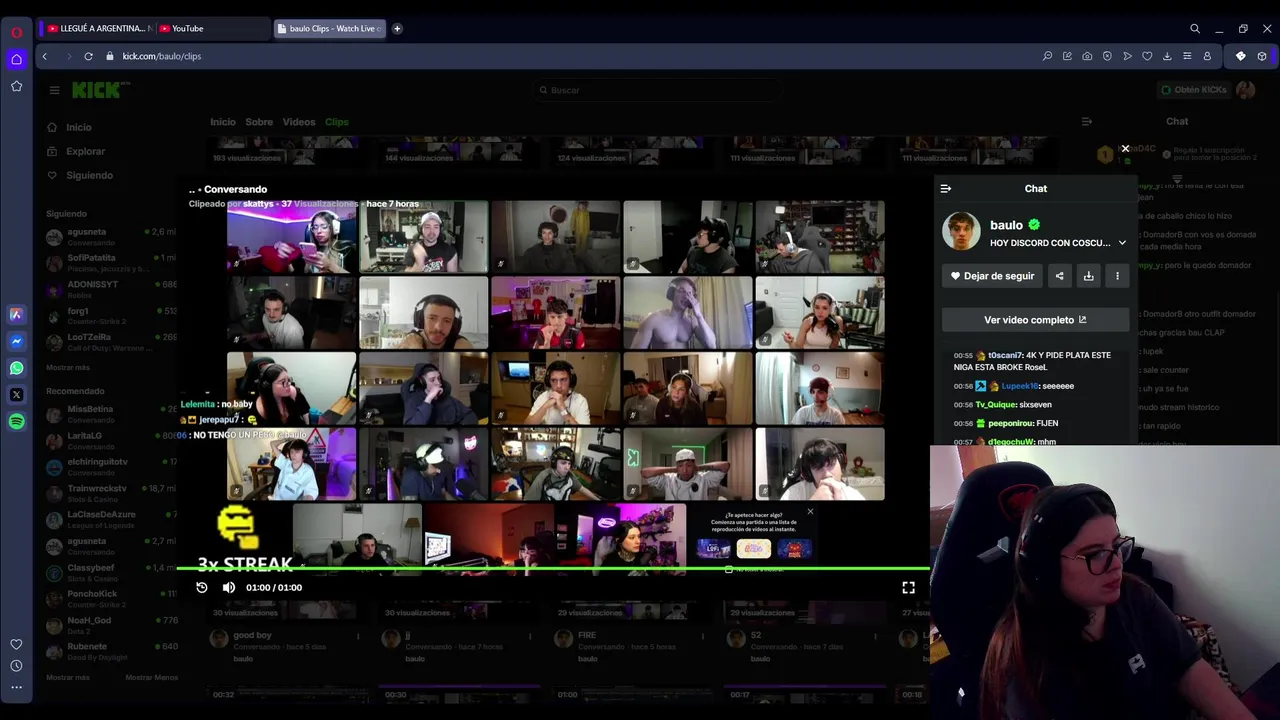Viewport: 1280px width, 720px height.
Task: Open browser profile account icon
Action: click(x=1207, y=56)
